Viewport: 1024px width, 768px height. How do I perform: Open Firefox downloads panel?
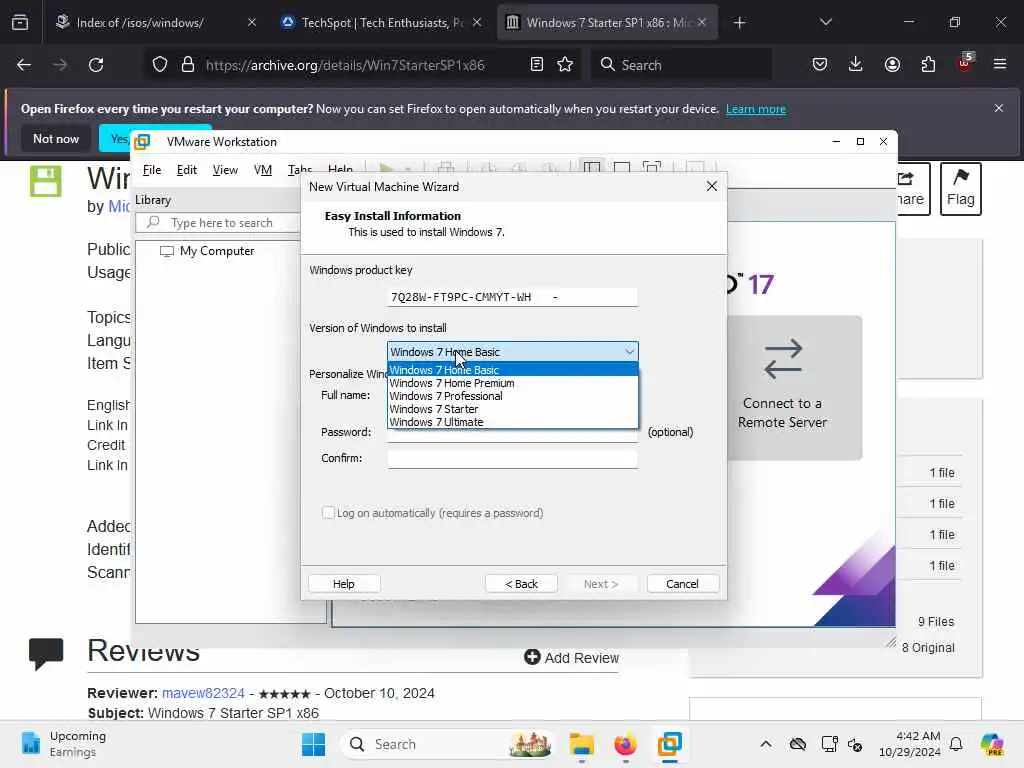[x=856, y=65]
